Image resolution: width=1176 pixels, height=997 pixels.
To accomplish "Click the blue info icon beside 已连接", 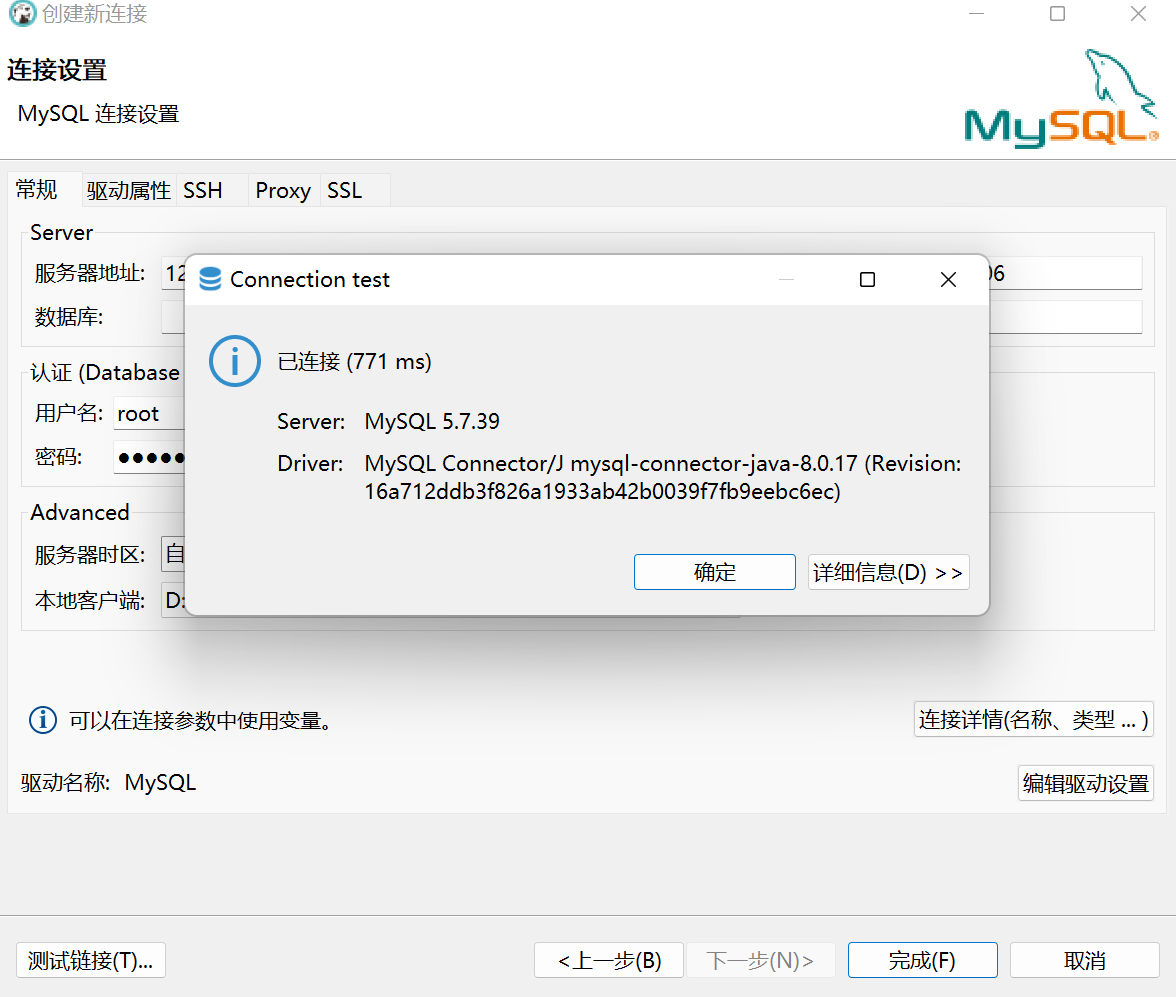I will point(235,361).
